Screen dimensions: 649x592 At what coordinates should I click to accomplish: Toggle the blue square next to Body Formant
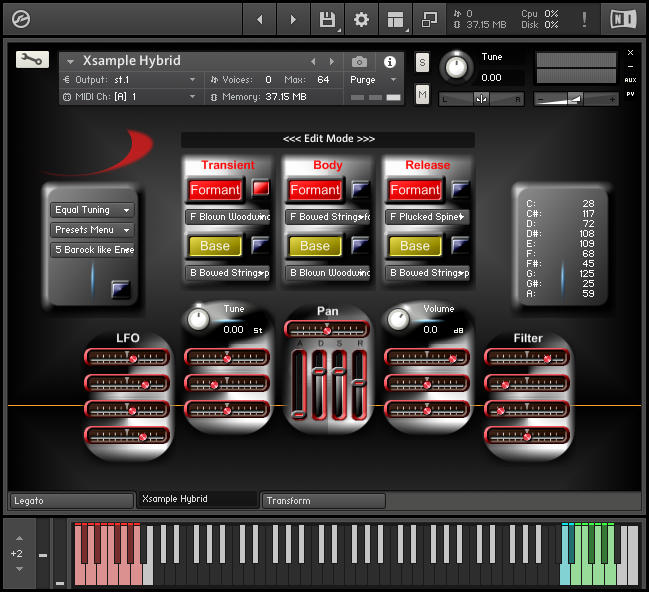(x=361, y=189)
